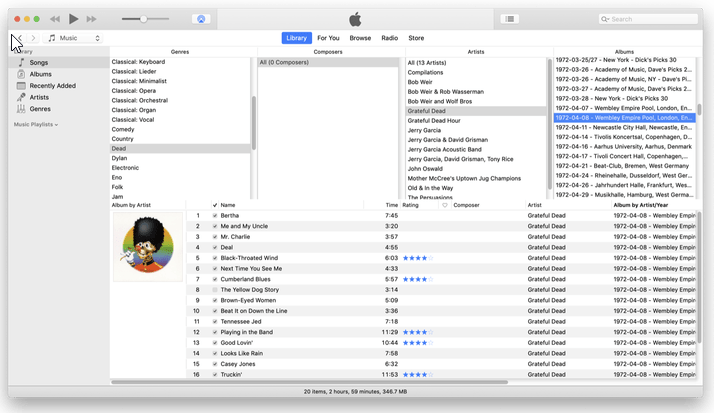Click the Artists microphone icon in sidebar

[x=21, y=97]
